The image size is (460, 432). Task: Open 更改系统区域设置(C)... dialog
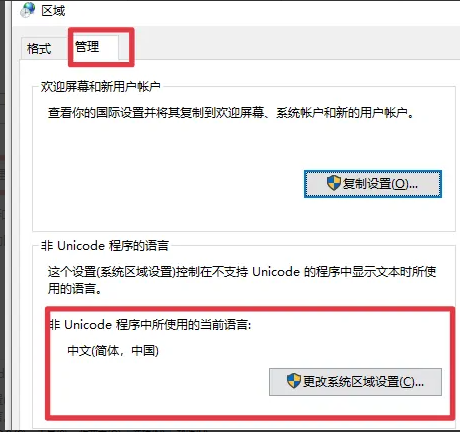355,382
